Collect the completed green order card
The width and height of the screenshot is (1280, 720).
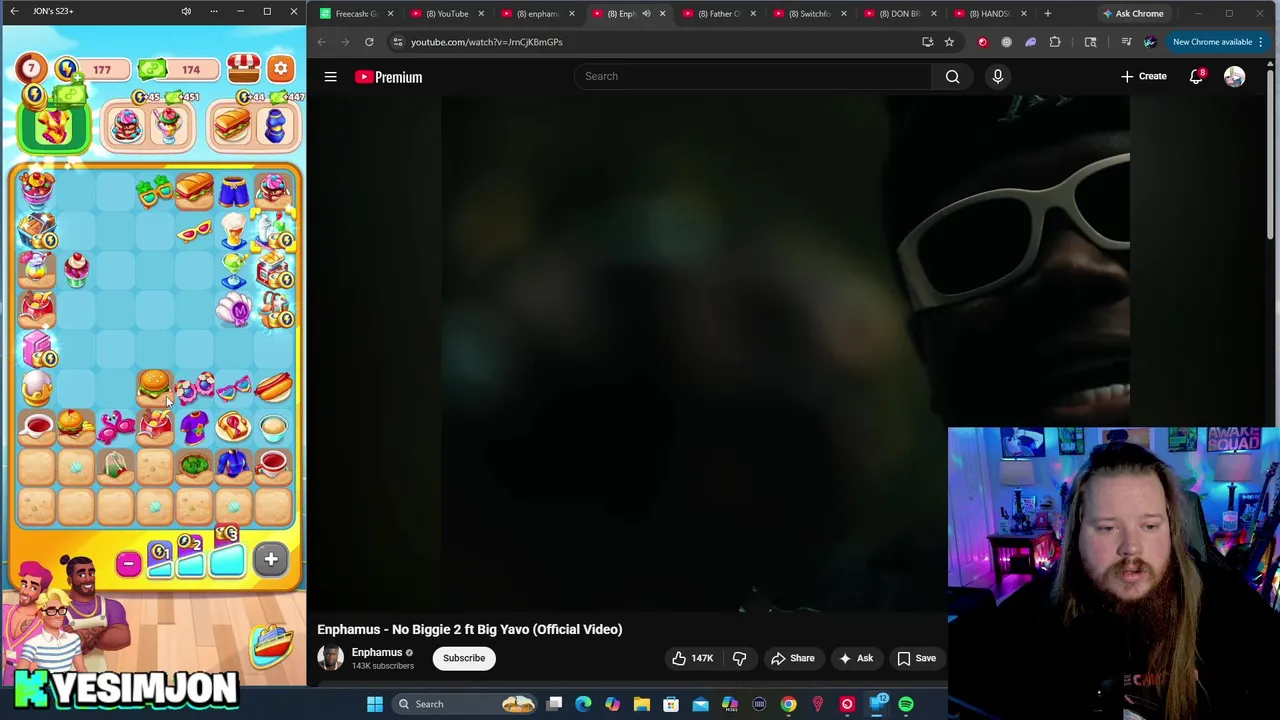point(53,127)
